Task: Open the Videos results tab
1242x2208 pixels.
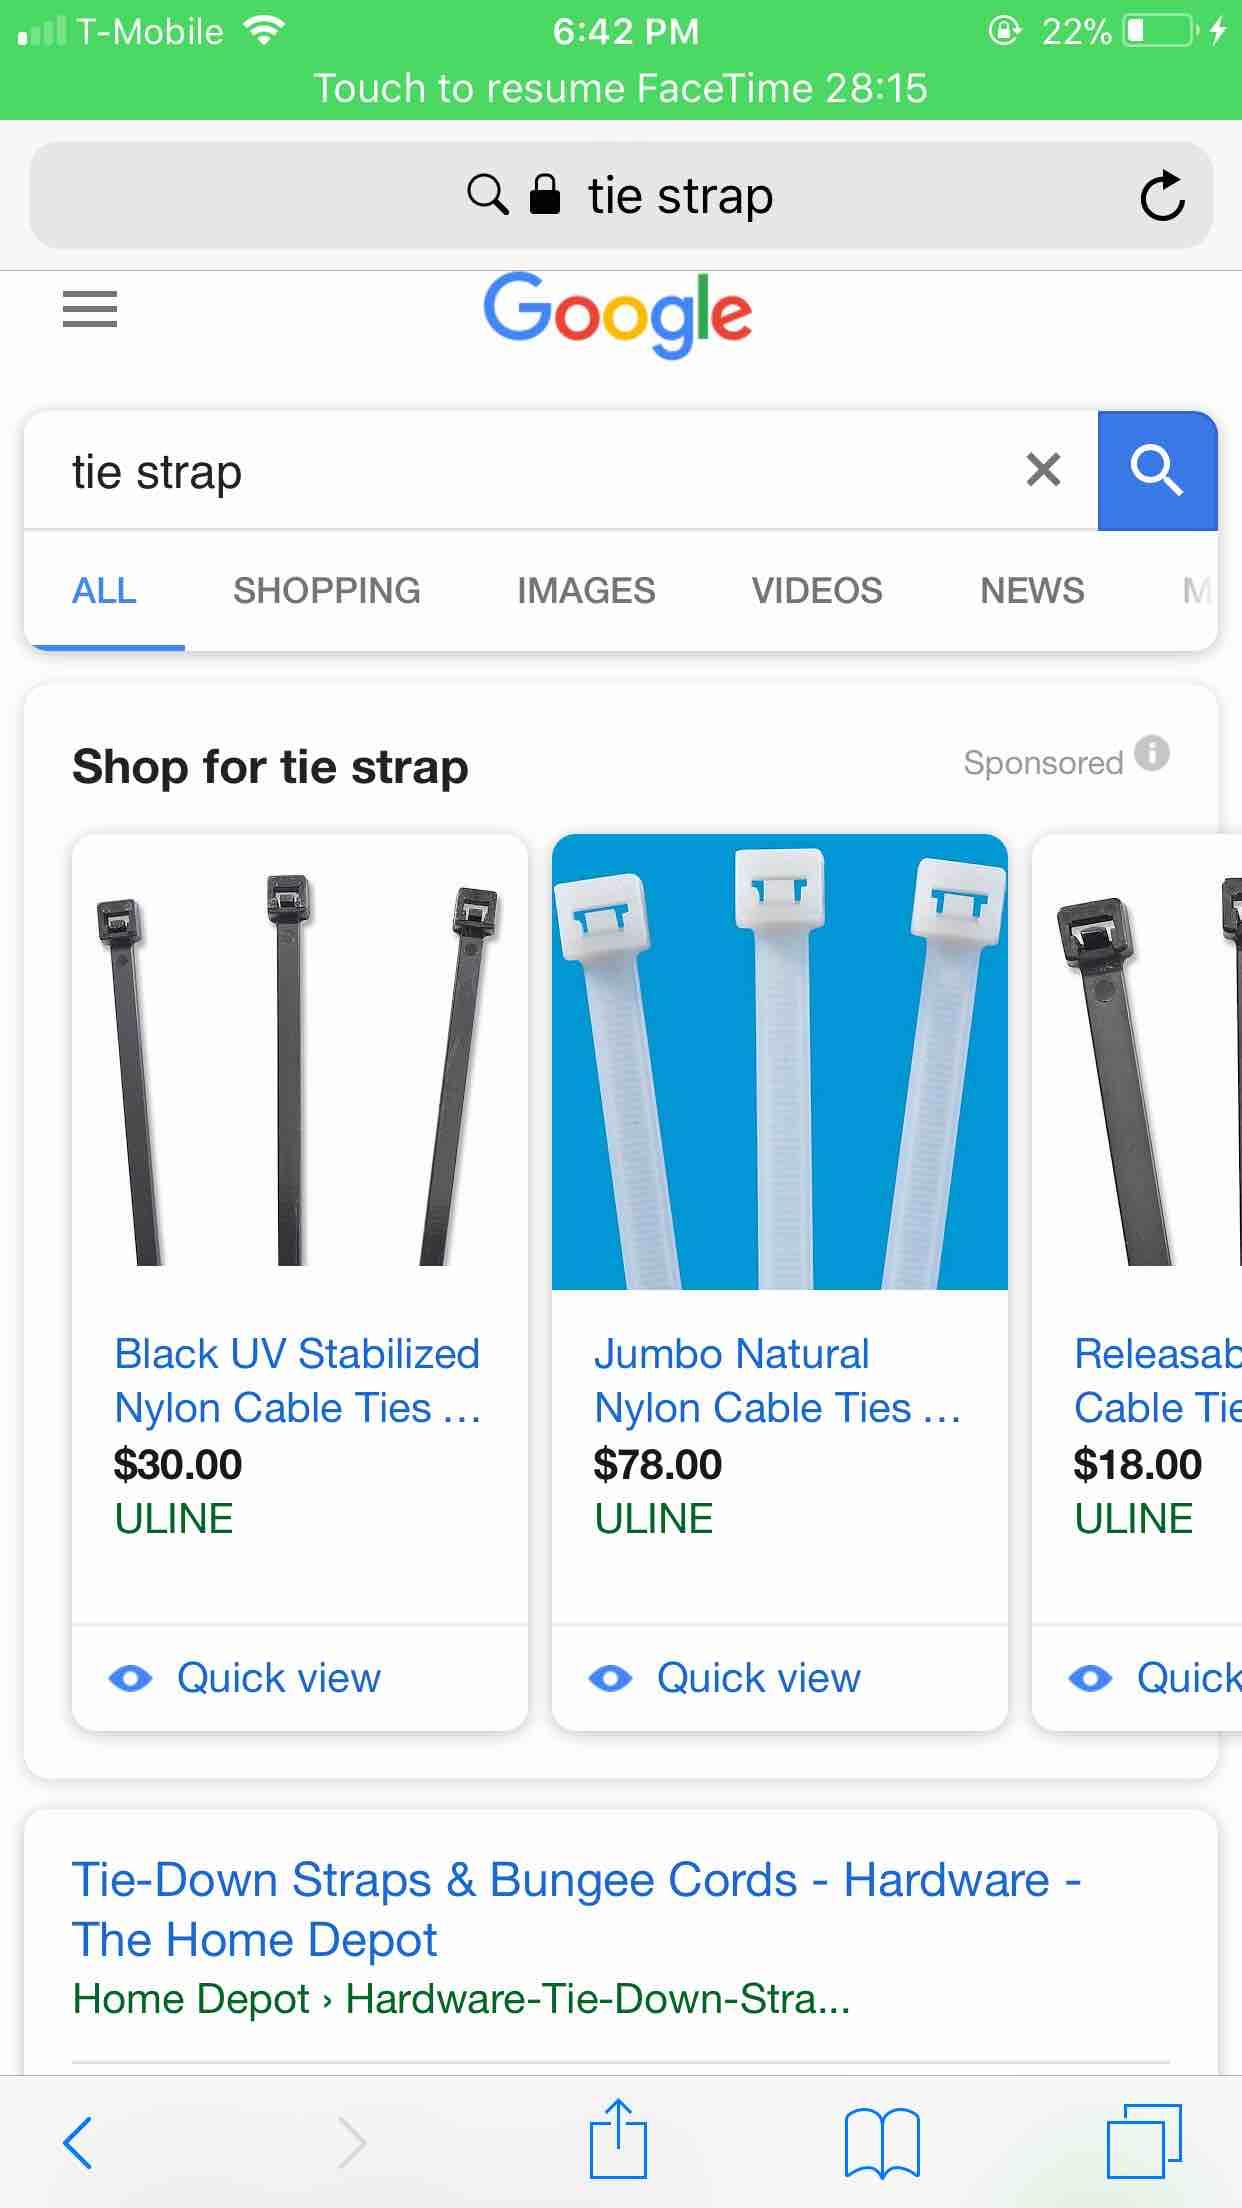Action: coord(817,591)
